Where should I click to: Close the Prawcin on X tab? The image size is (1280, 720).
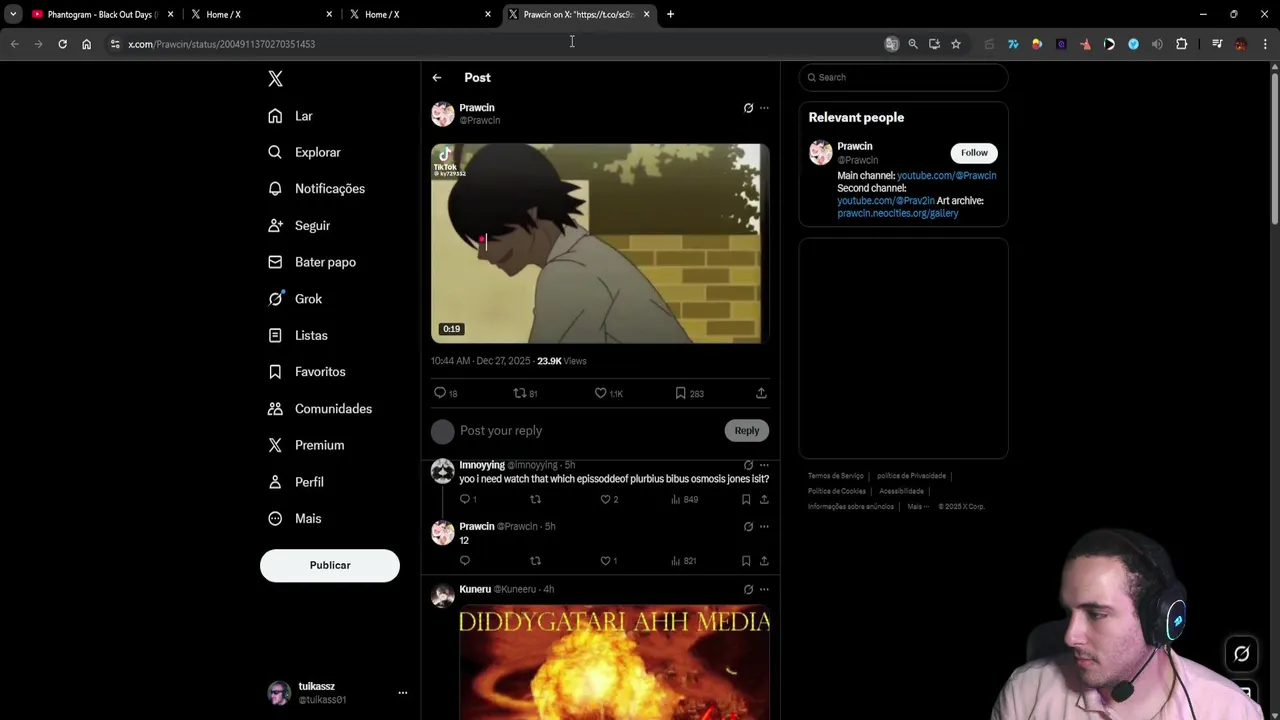pyautogui.click(x=647, y=14)
